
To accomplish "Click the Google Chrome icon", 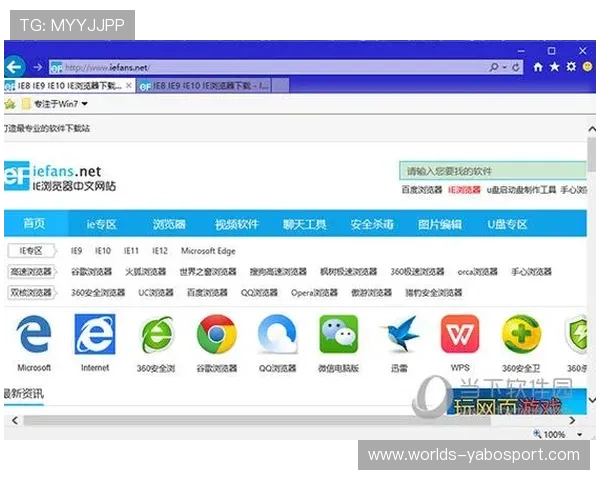I will (x=216, y=336).
